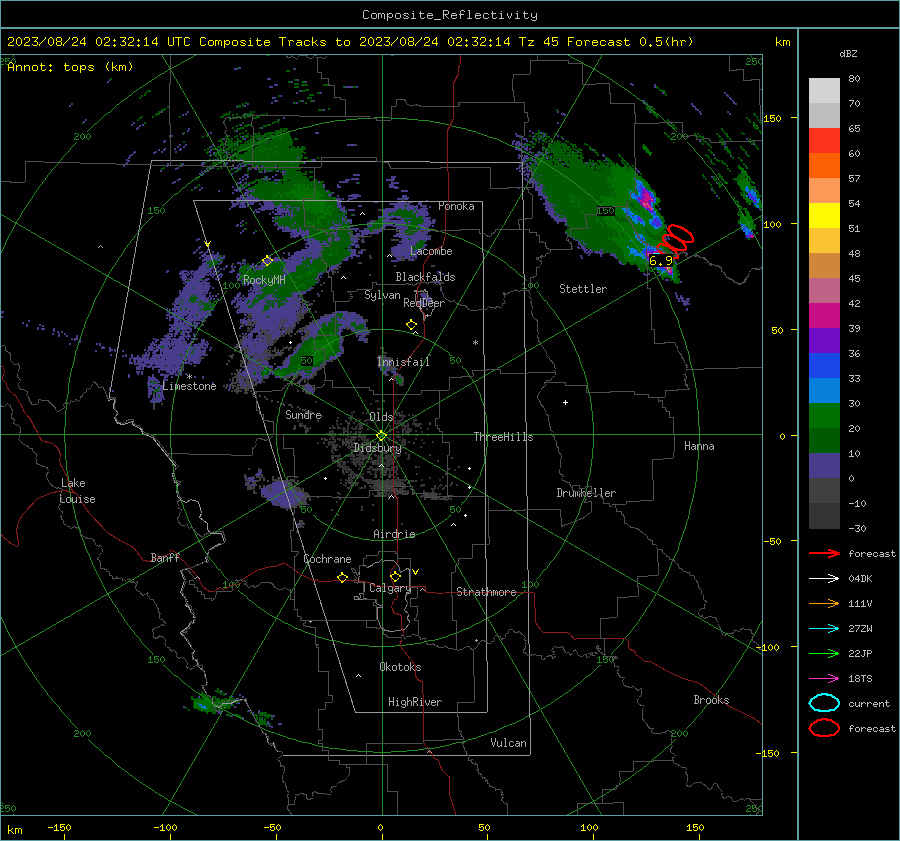The image size is (900, 841).
Task: Click the Stettler label on map
Action: click(583, 289)
